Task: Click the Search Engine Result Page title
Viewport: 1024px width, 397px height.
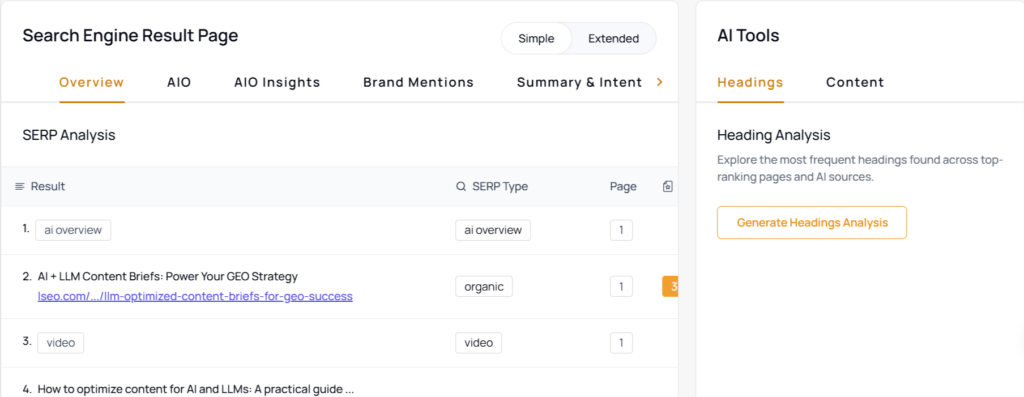Action: [x=130, y=35]
